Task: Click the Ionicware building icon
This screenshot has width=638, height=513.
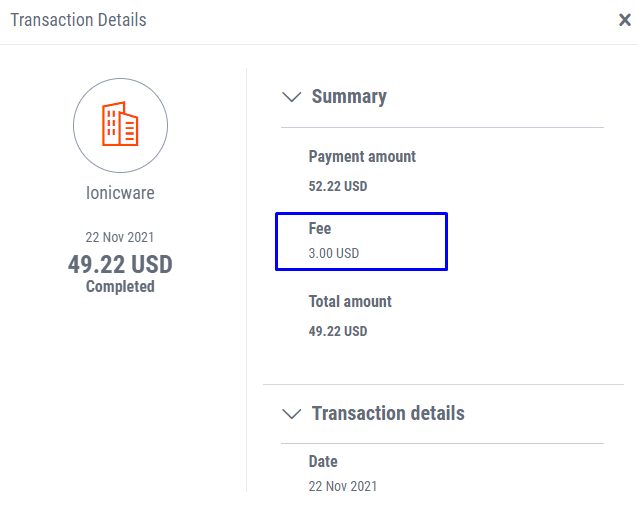Action: [120, 124]
